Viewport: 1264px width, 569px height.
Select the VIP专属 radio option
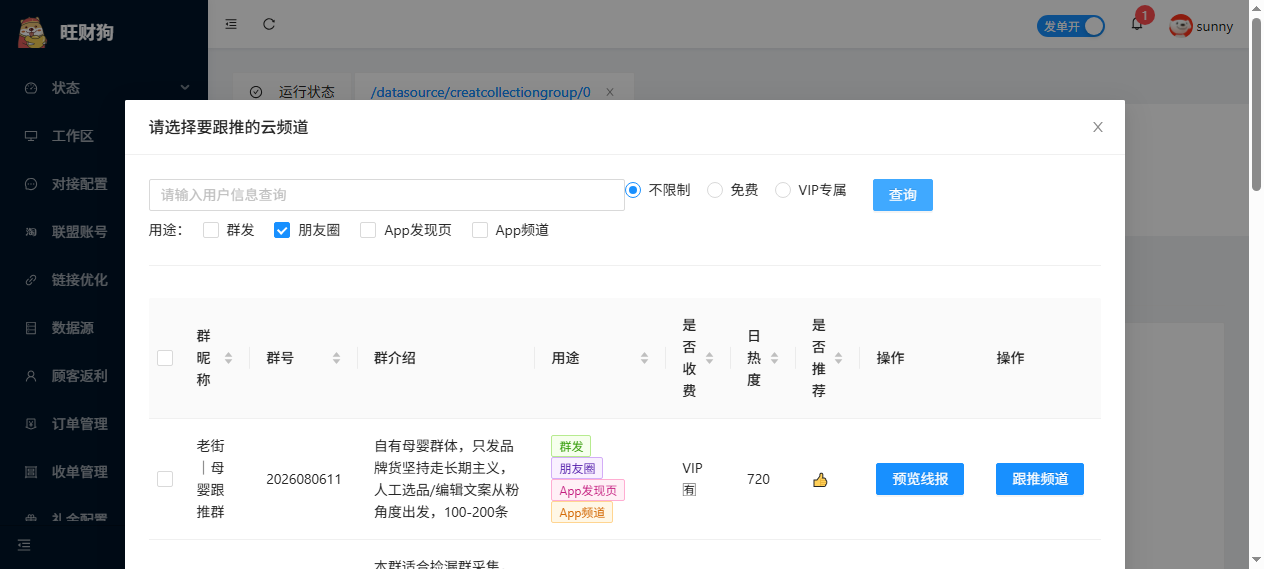click(783, 190)
